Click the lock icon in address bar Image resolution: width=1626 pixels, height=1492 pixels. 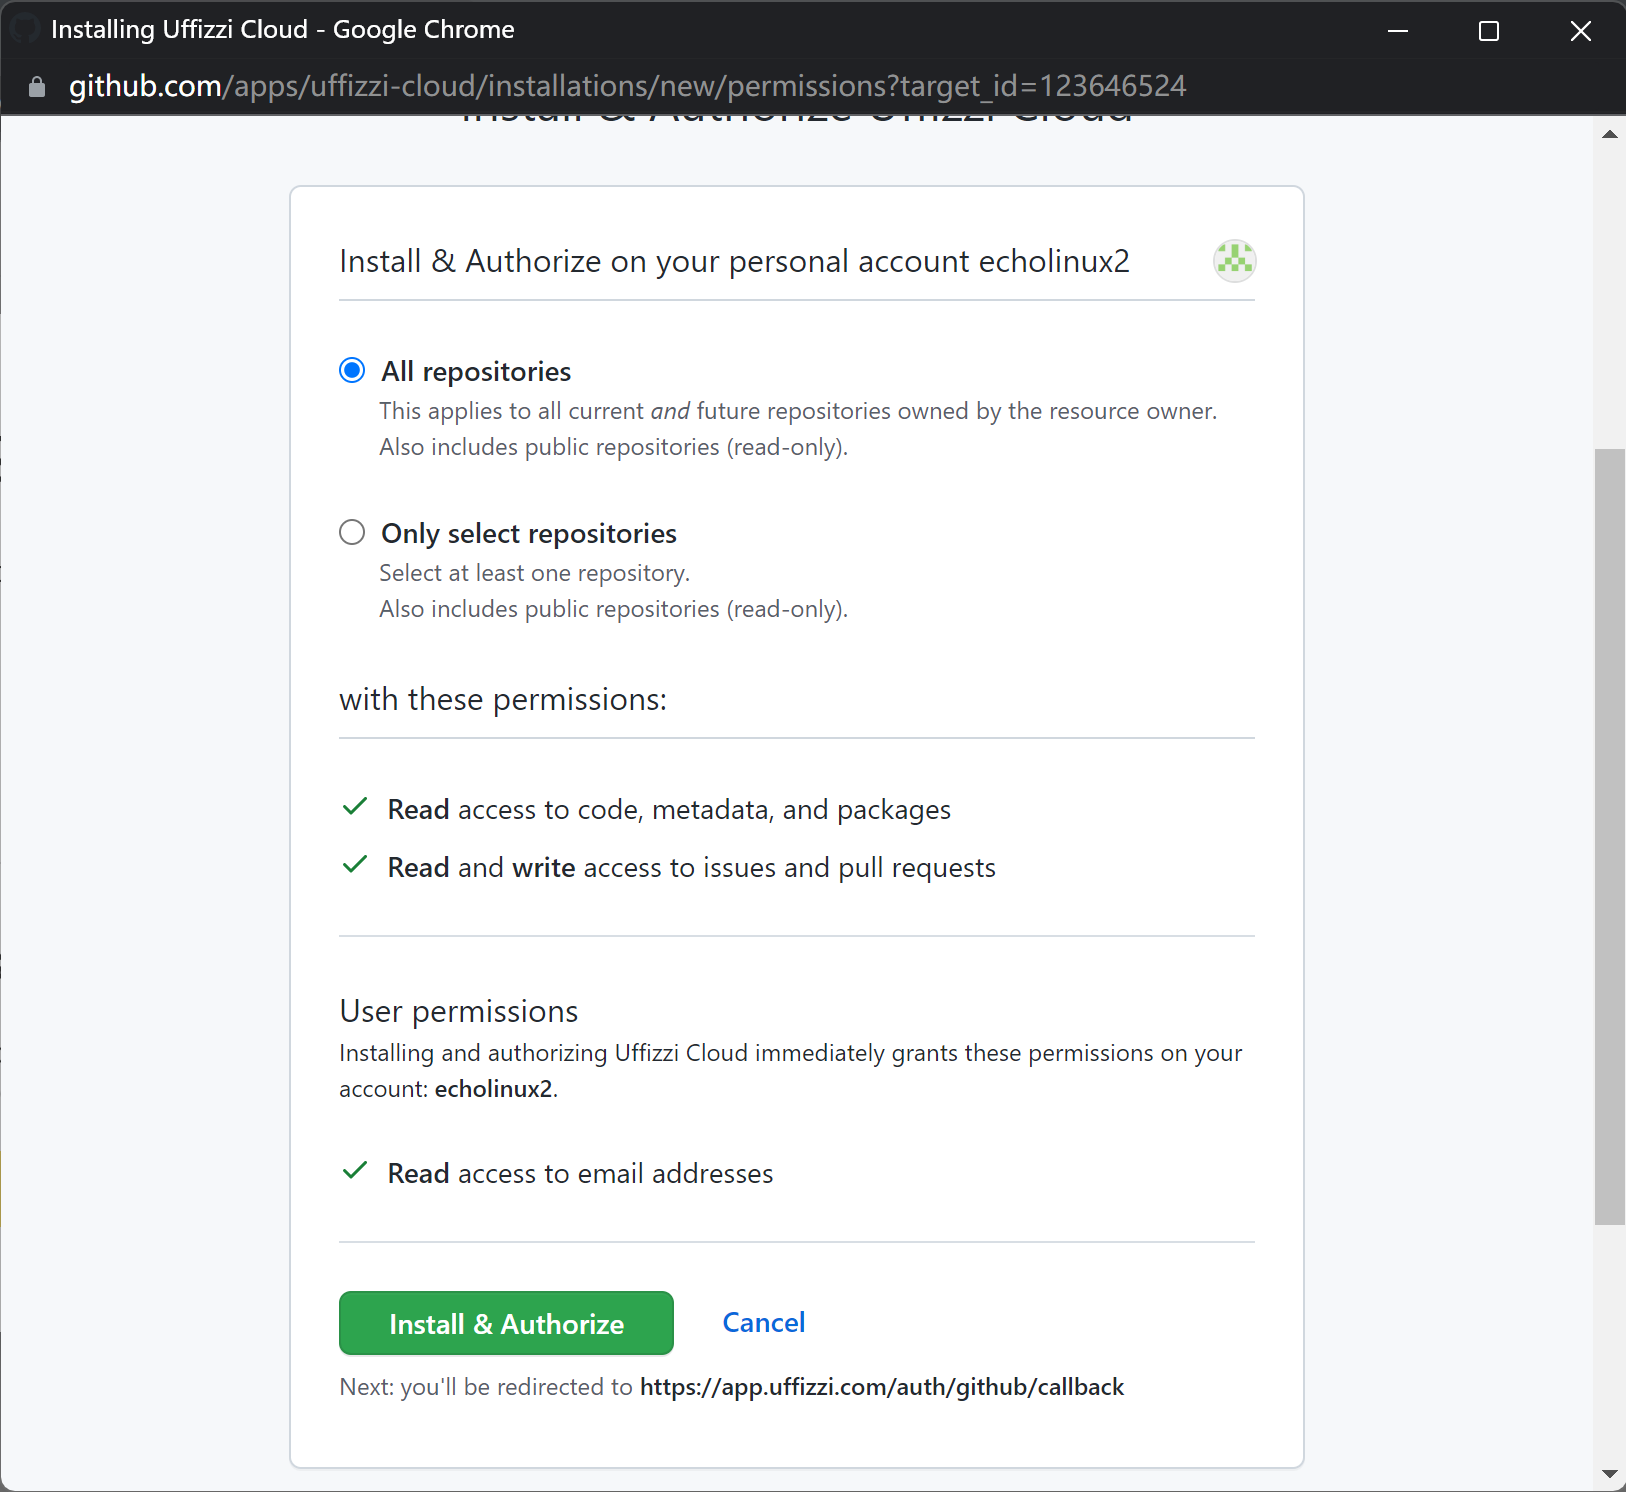click(37, 87)
